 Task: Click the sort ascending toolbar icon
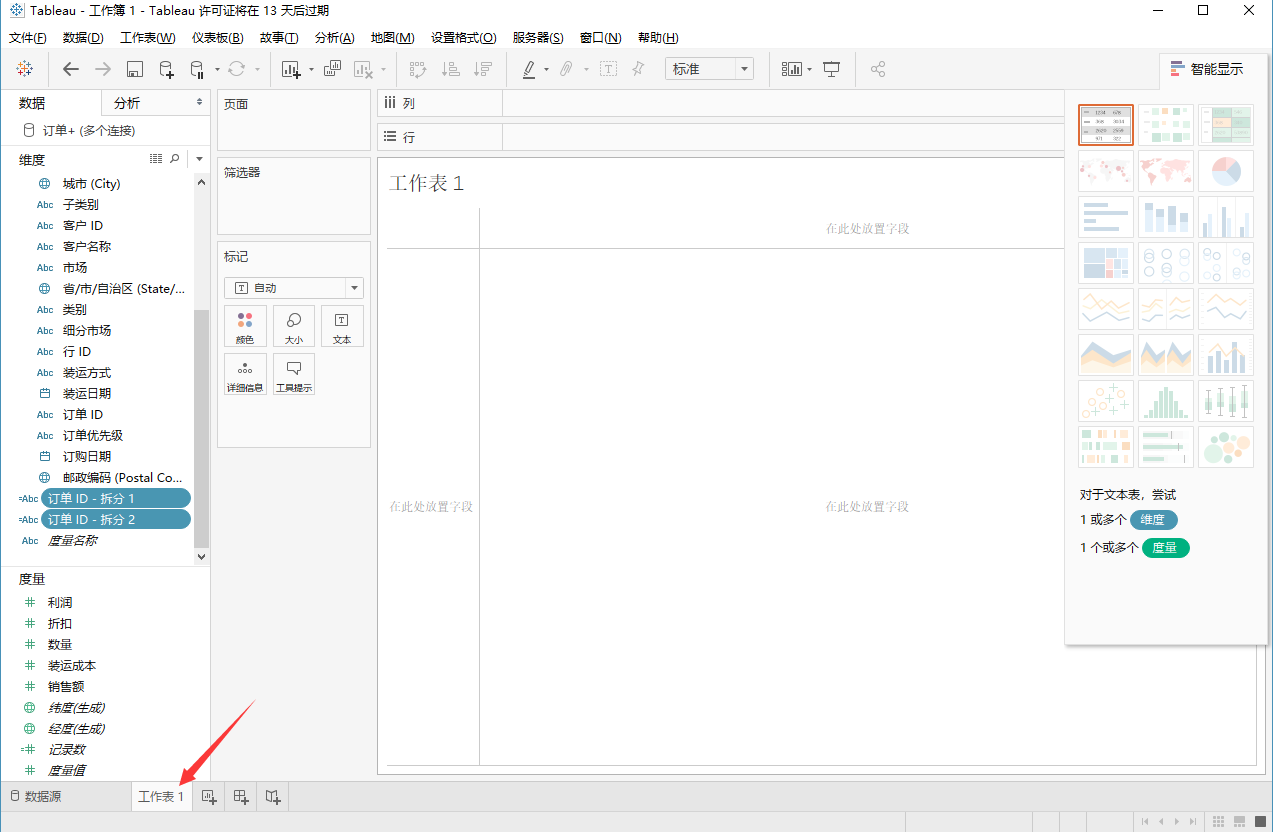click(x=450, y=70)
